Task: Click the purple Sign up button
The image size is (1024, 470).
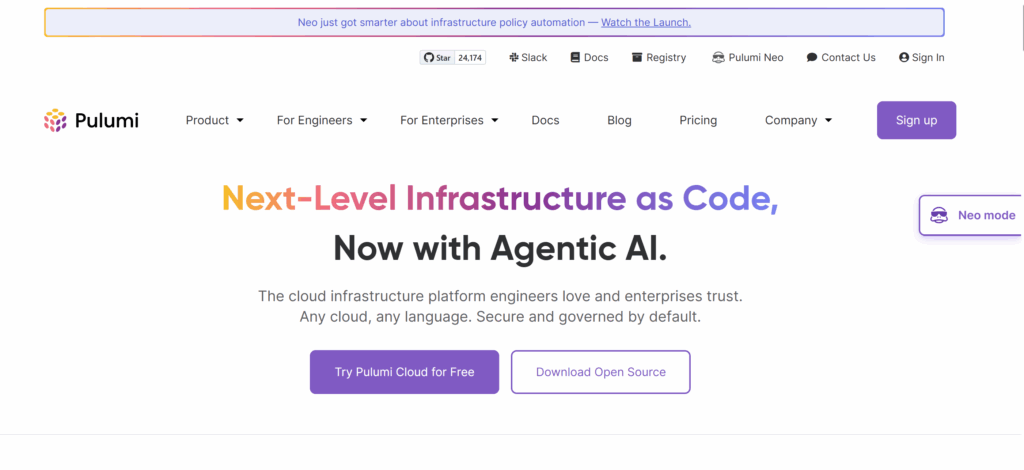Action: (x=916, y=120)
